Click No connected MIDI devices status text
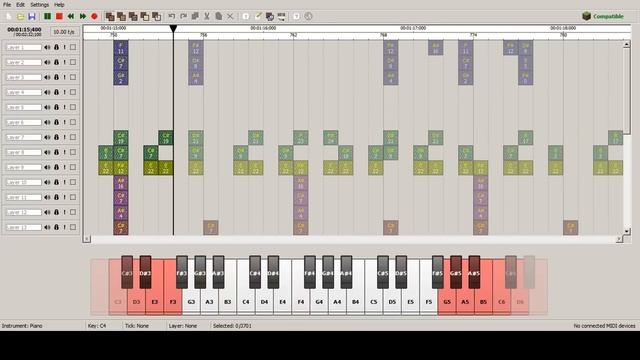Image resolution: width=640 pixels, height=360 pixels. pyautogui.click(x=604, y=326)
